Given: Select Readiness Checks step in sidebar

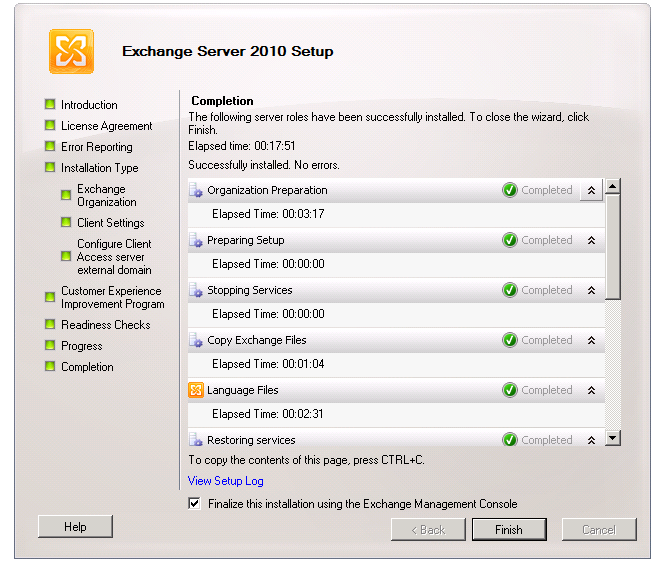Looking at the screenshot, I should 106,325.
